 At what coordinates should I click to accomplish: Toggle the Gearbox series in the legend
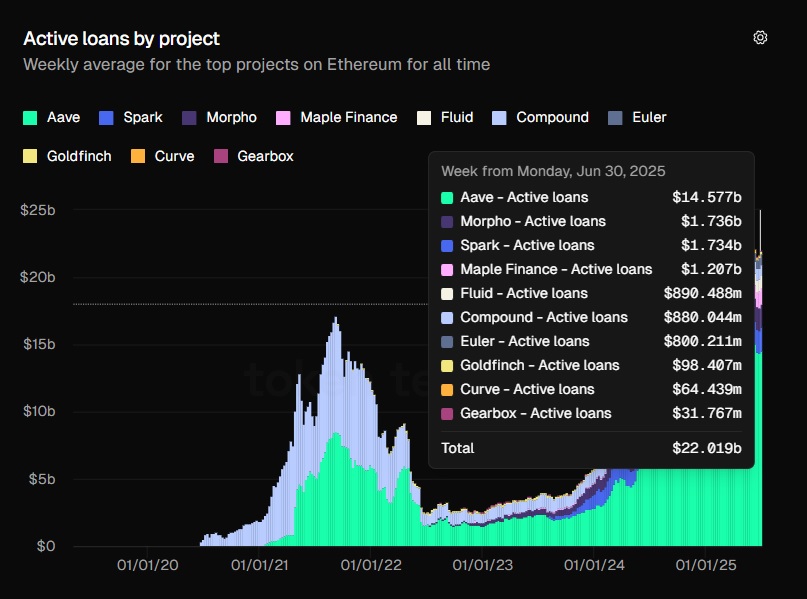coord(254,156)
